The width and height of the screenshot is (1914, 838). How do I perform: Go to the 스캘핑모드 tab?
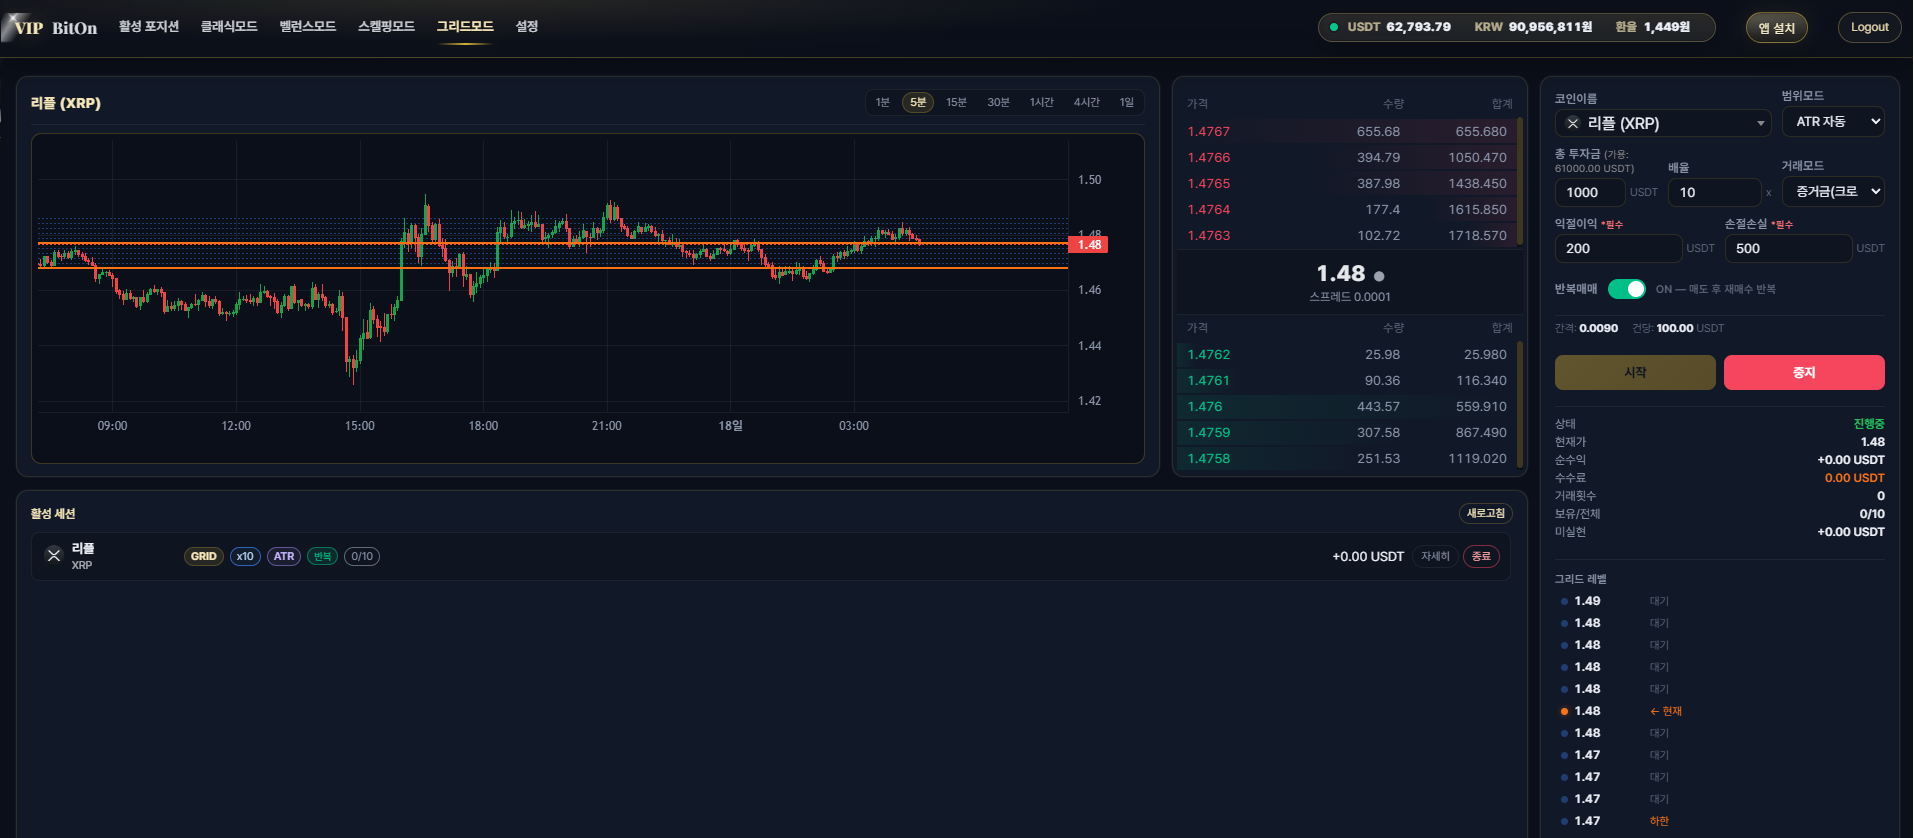pos(386,26)
